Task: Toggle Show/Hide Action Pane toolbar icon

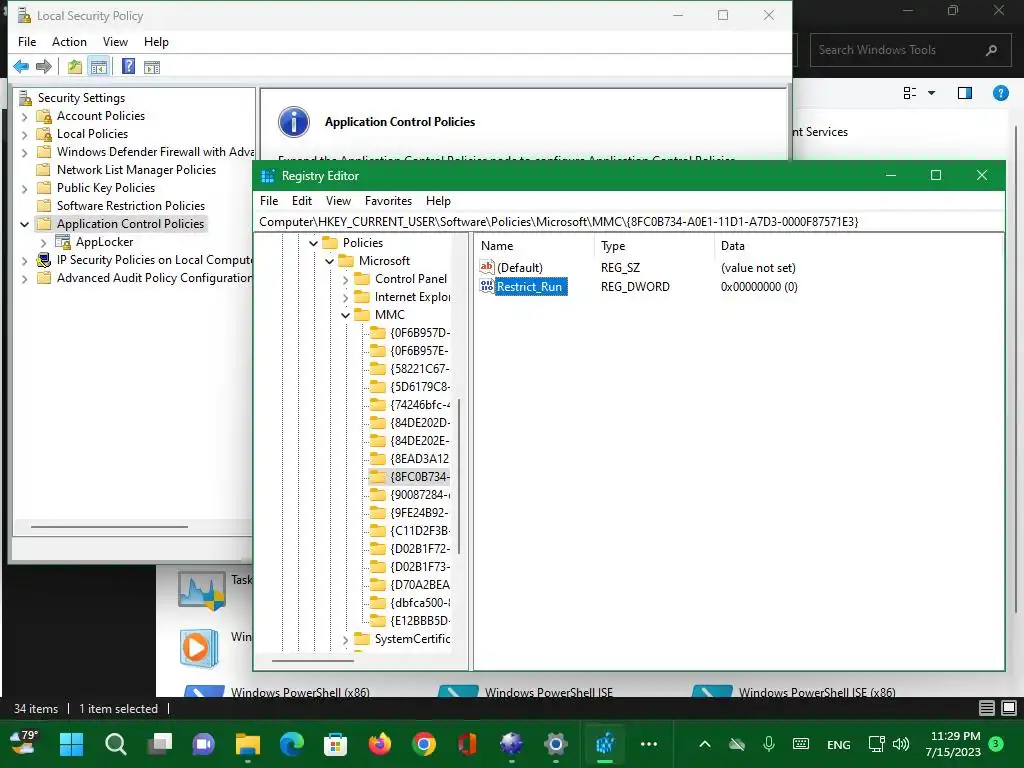Action: 152,67
